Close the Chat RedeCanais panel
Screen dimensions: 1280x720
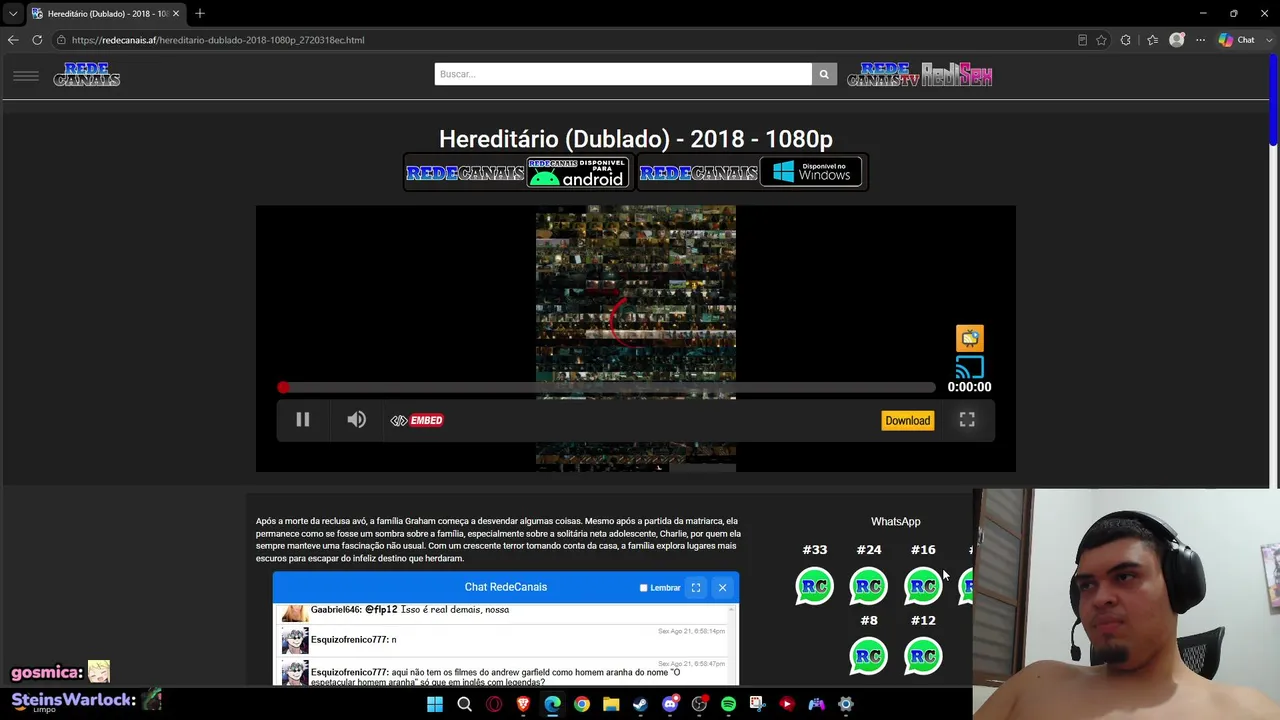point(722,588)
